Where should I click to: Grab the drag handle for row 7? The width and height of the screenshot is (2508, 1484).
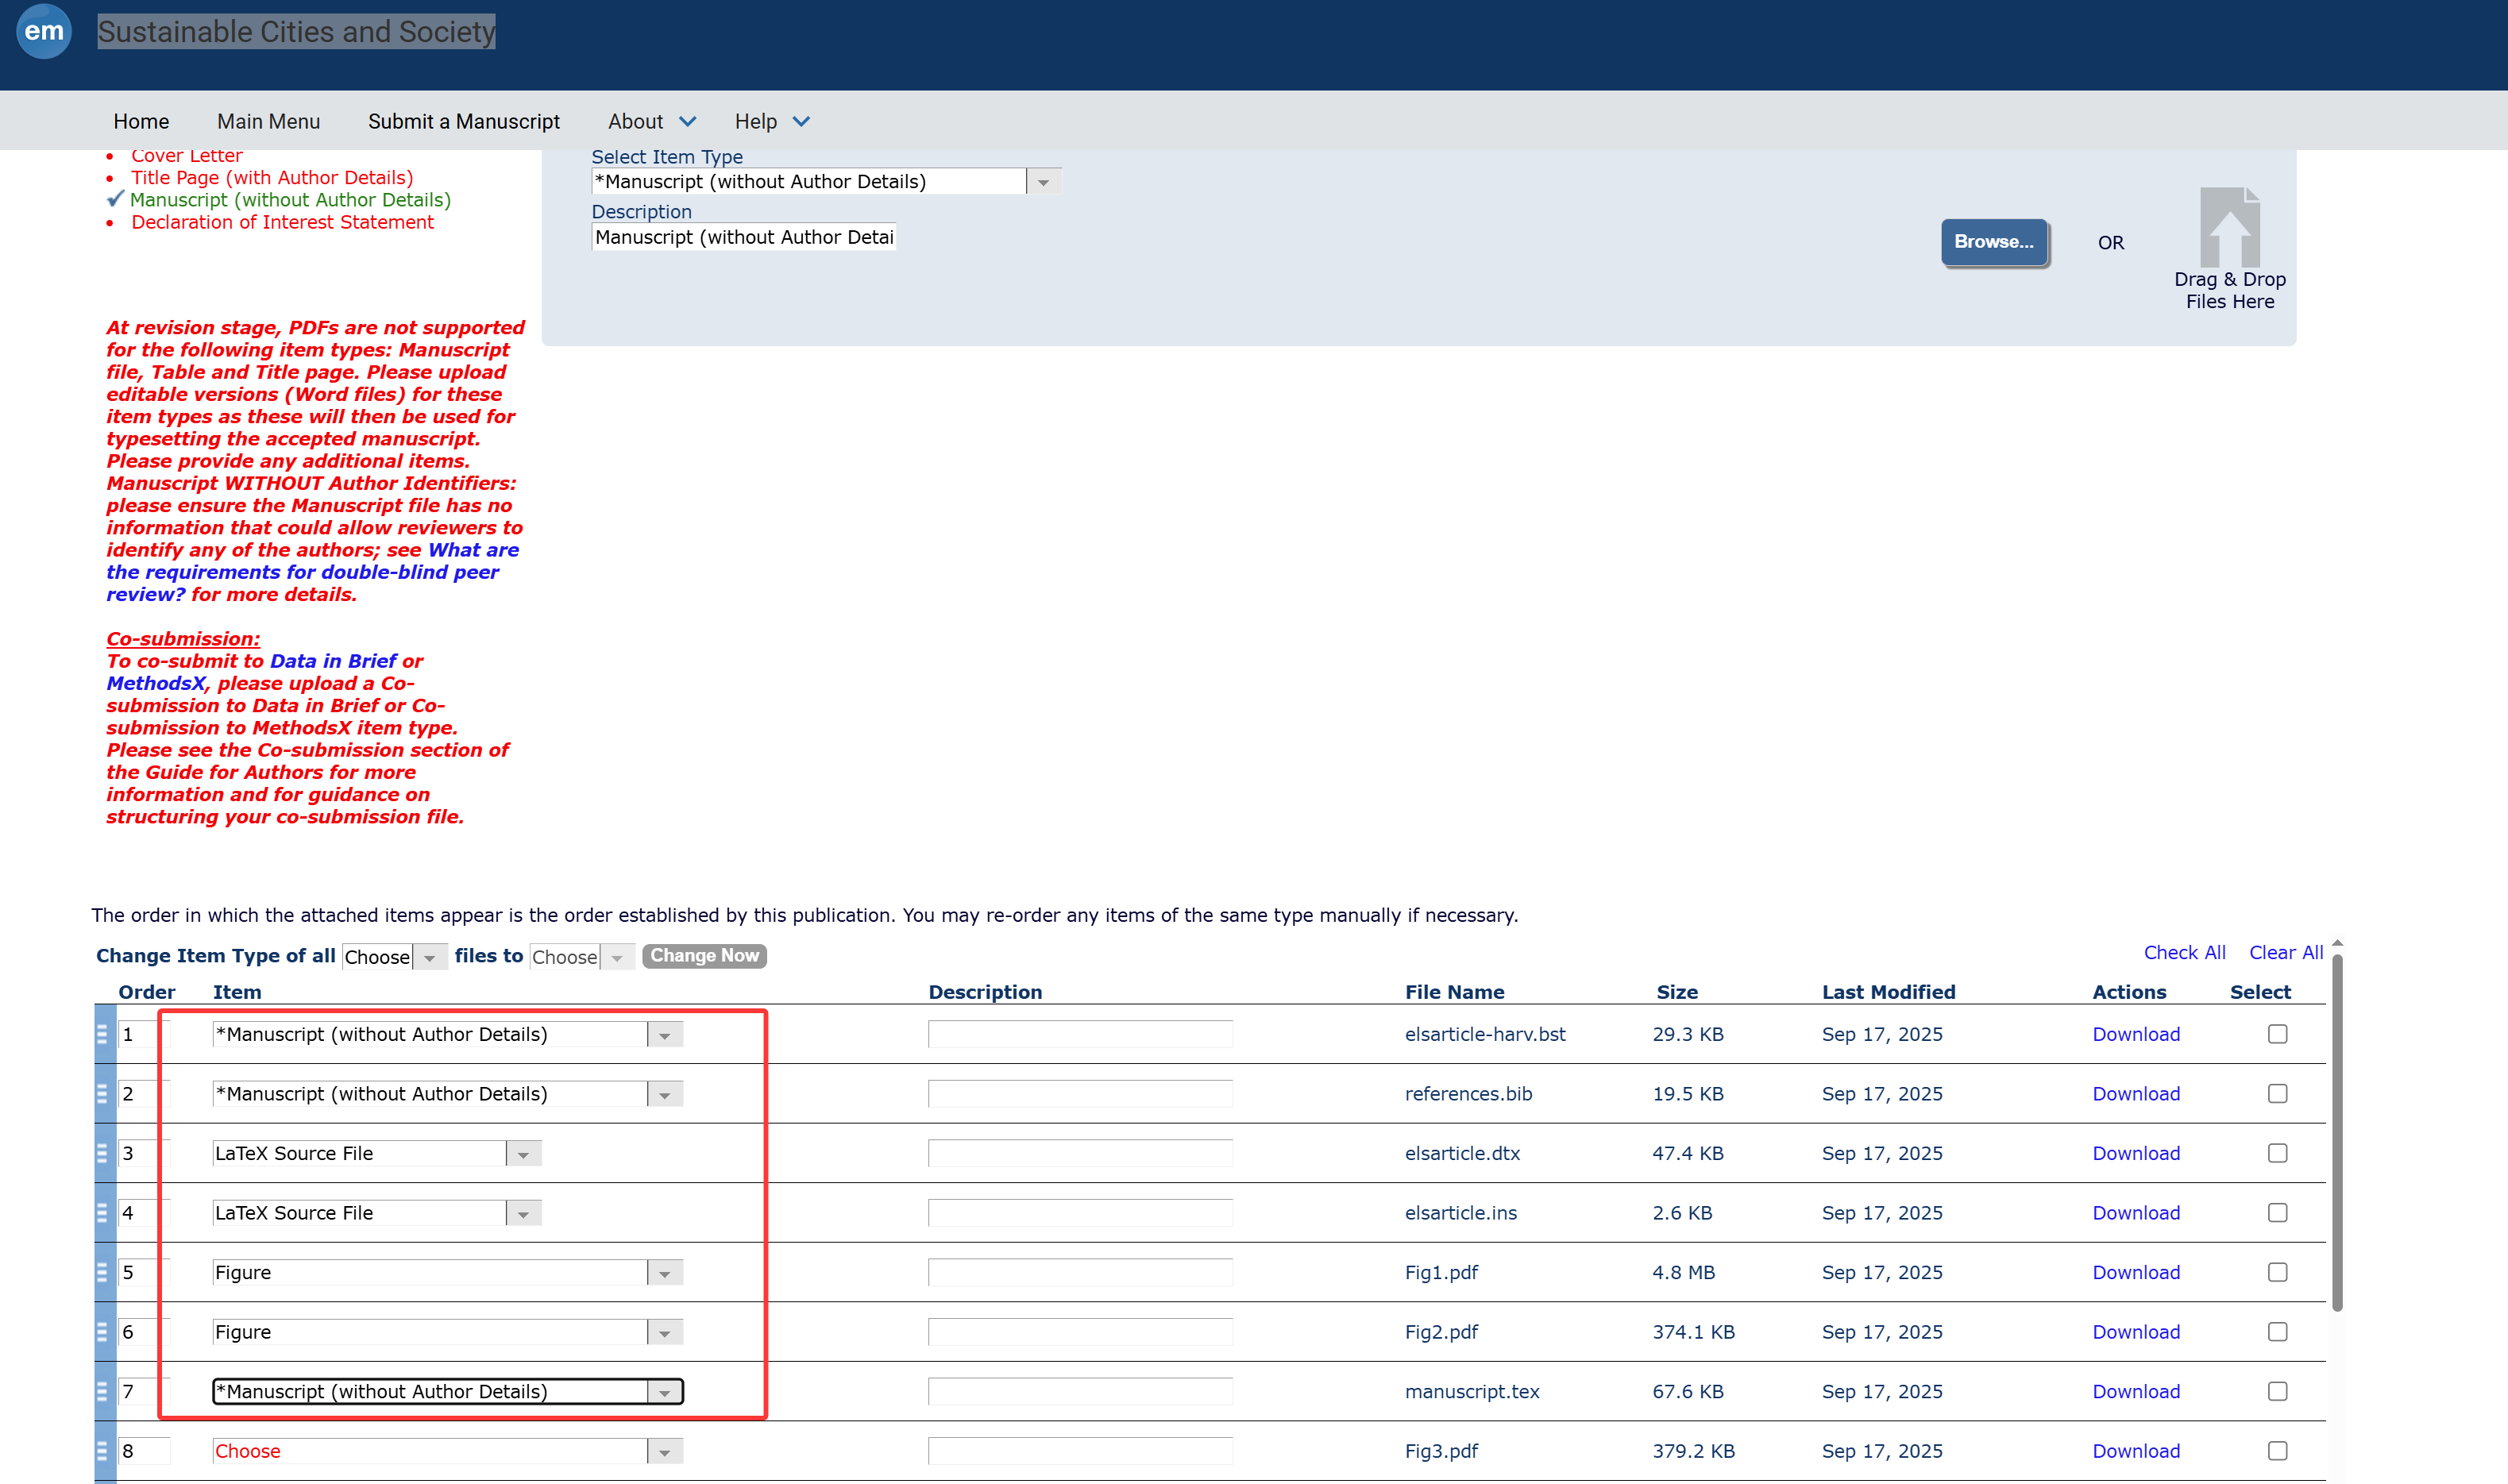coord(102,1391)
